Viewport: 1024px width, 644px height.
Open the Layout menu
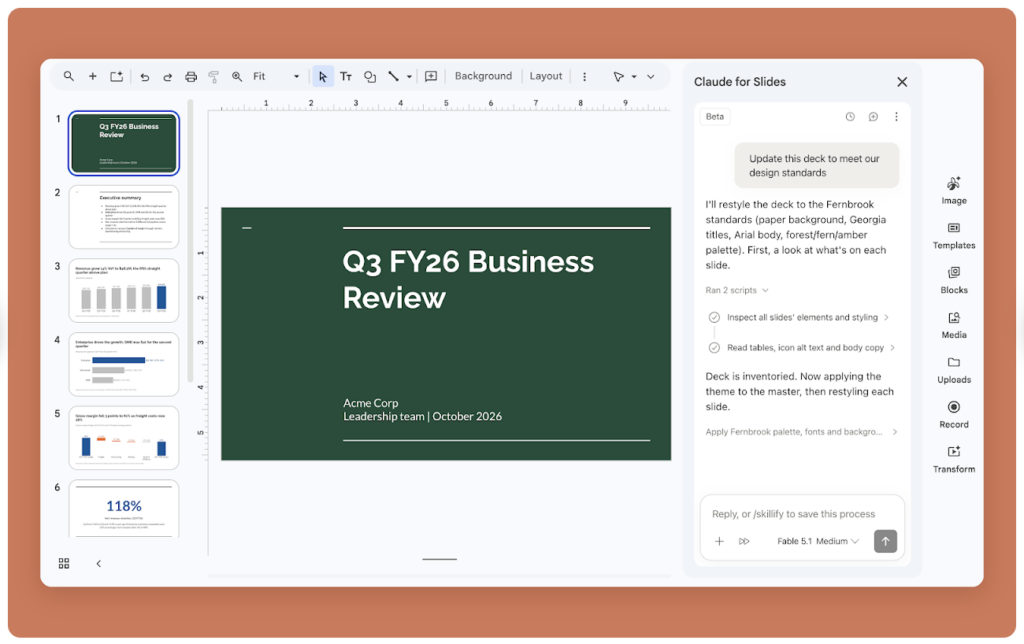[546, 76]
